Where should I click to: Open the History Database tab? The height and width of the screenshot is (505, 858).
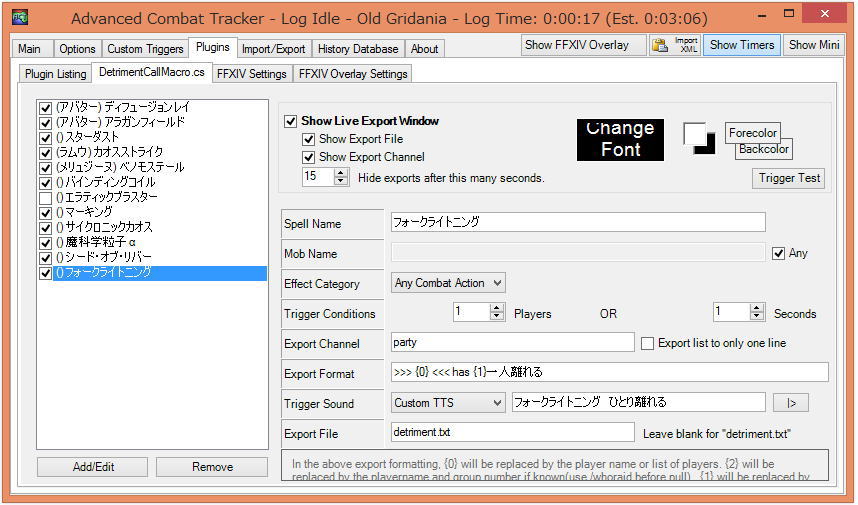(x=358, y=49)
